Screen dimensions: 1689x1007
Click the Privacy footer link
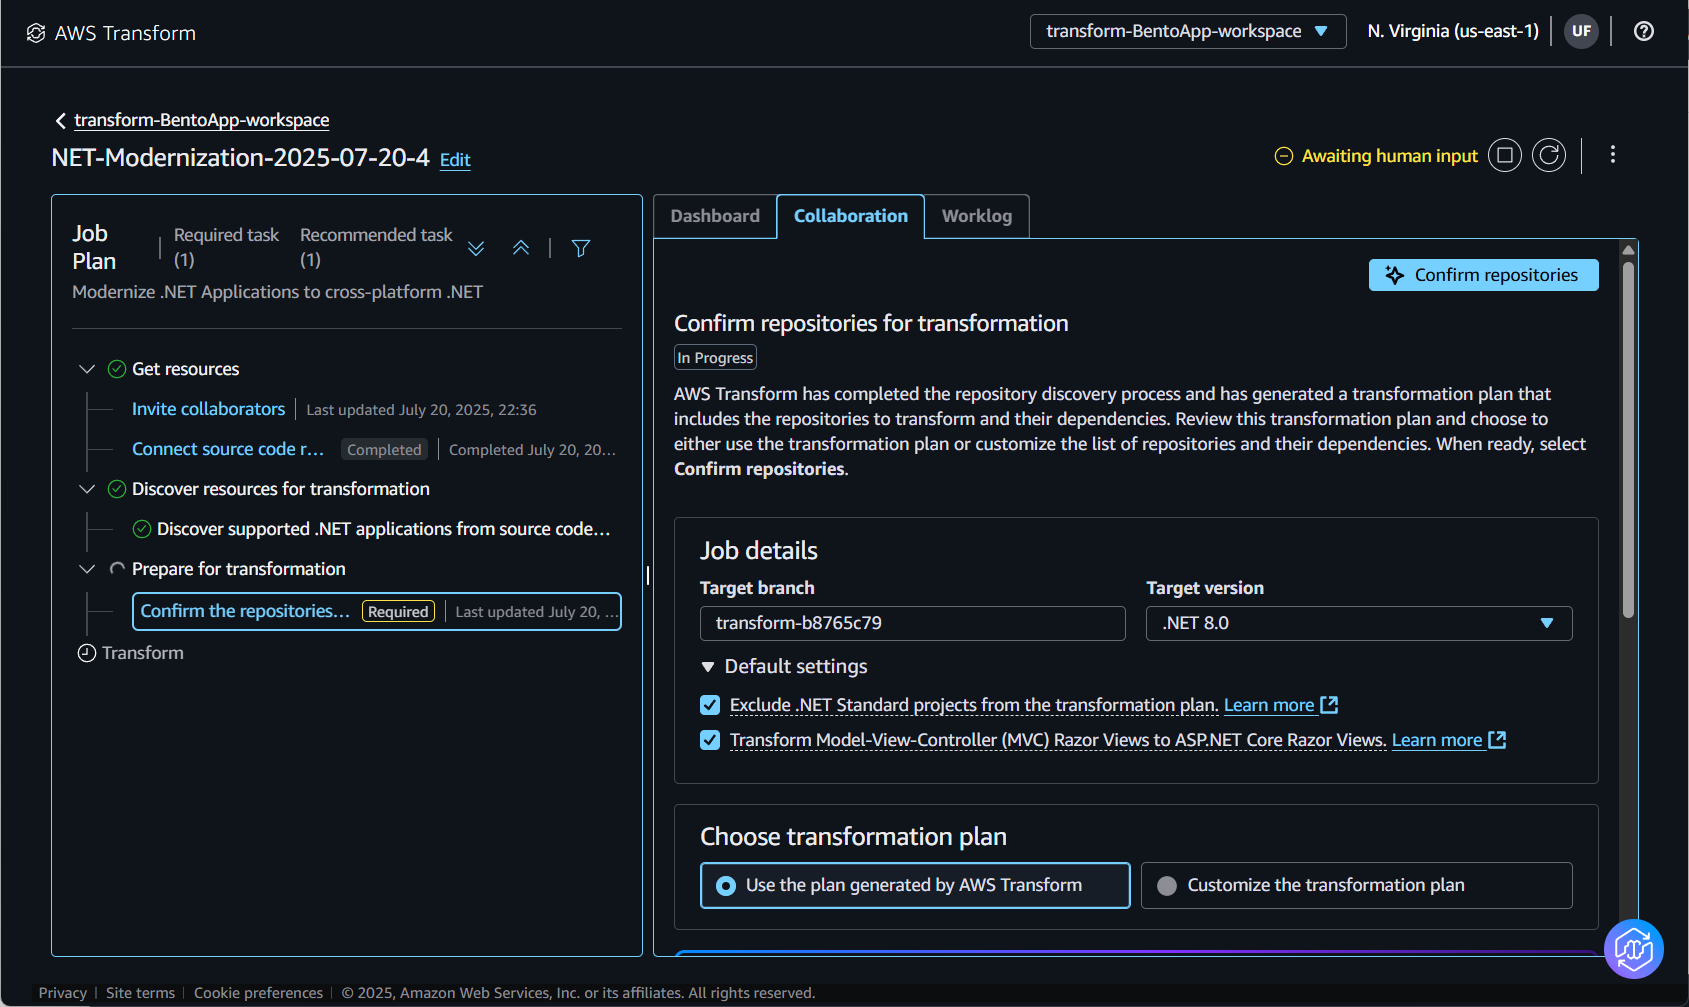(63, 993)
